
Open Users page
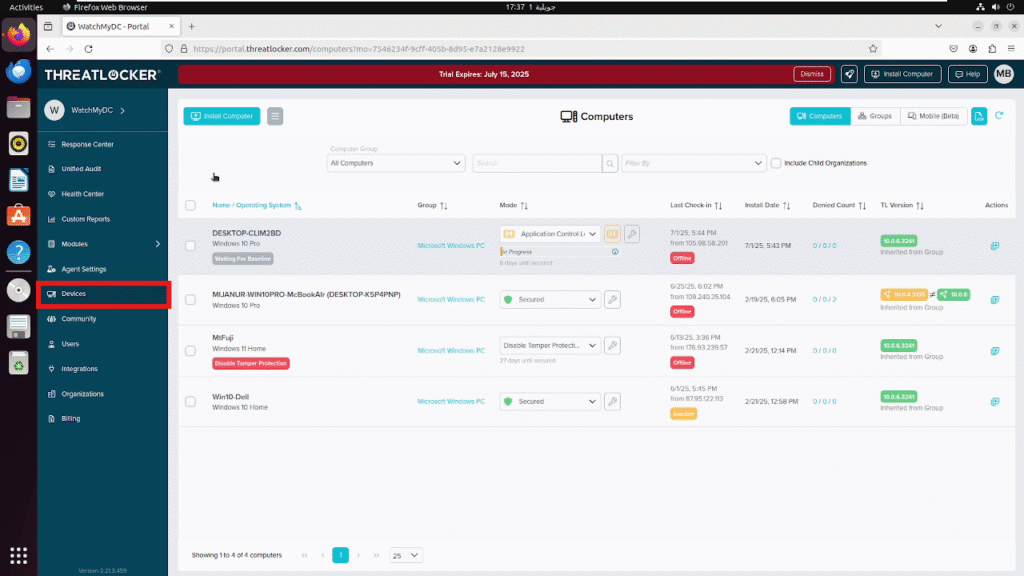click(x=70, y=344)
